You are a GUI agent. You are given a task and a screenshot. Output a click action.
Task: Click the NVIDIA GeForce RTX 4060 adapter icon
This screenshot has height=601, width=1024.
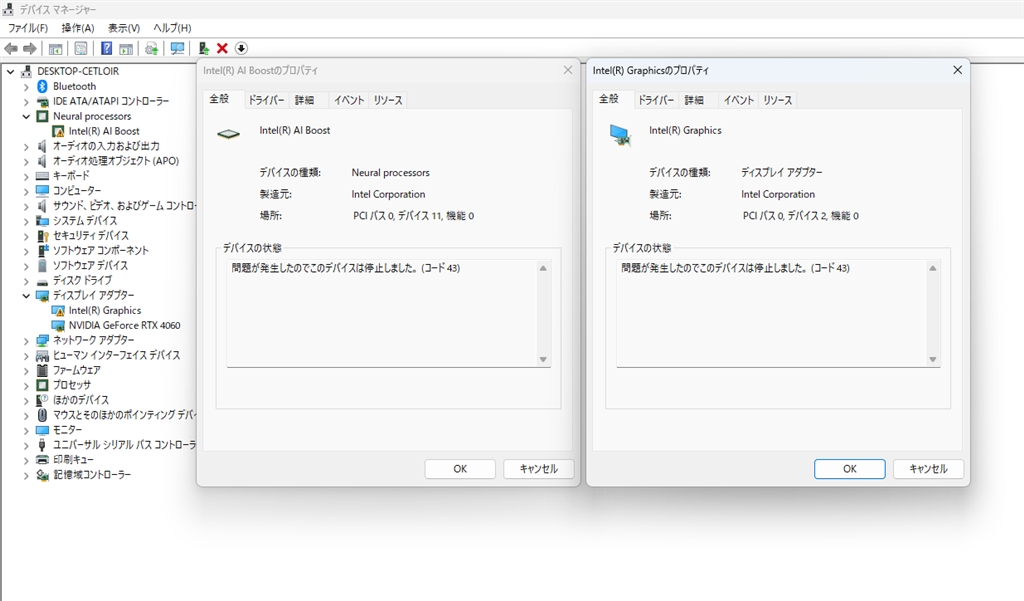pyautogui.click(x=58, y=325)
